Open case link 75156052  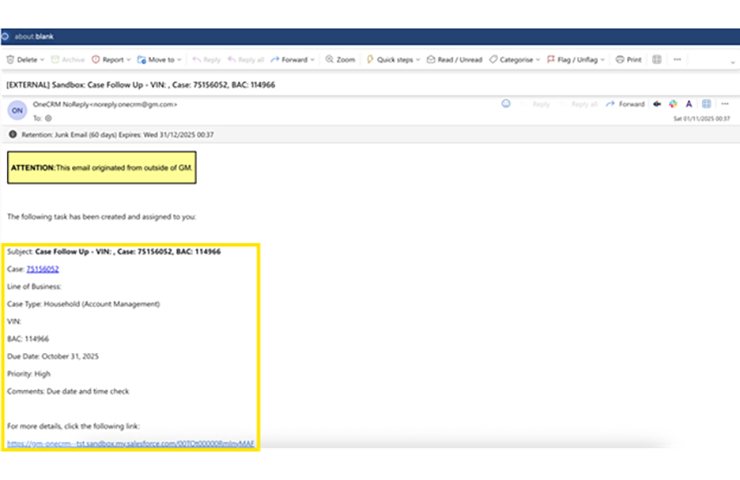click(42, 269)
